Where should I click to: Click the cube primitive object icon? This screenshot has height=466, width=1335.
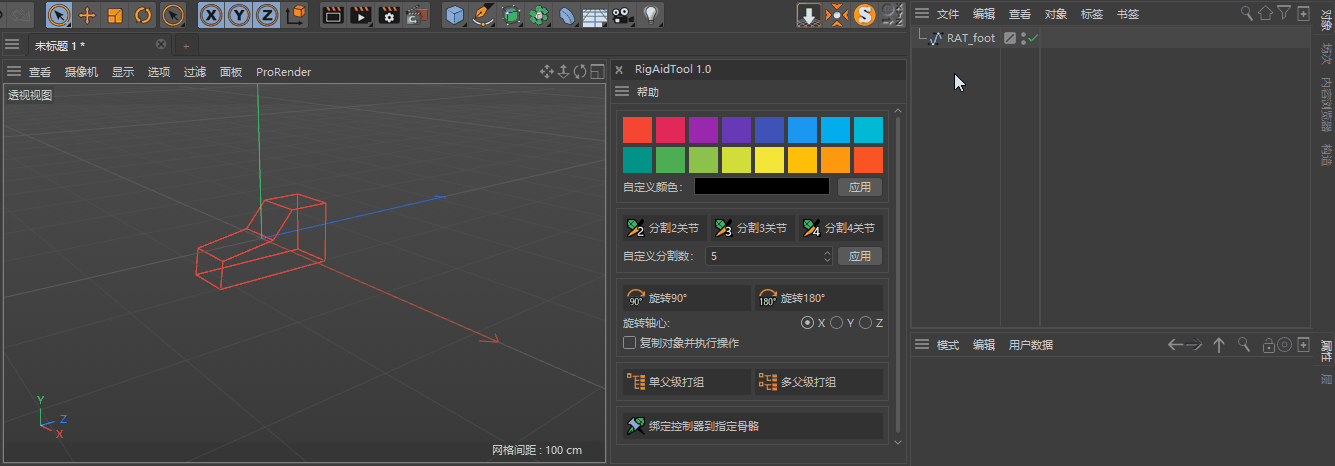(x=455, y=15)
